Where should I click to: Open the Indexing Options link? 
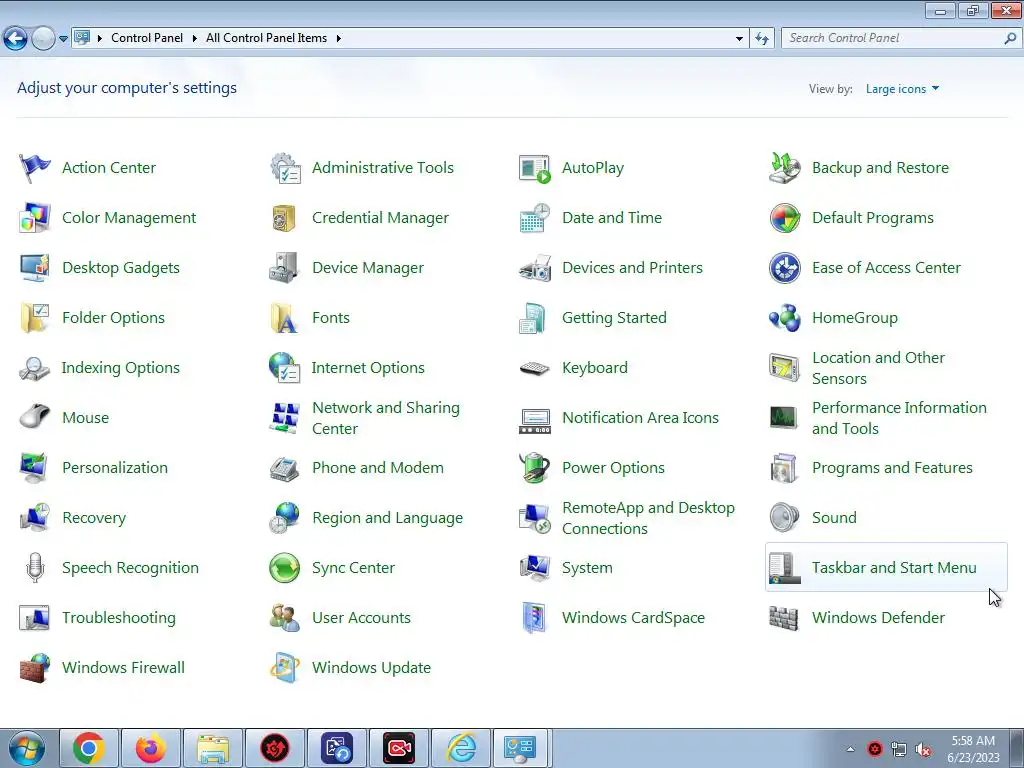(120, 368)
